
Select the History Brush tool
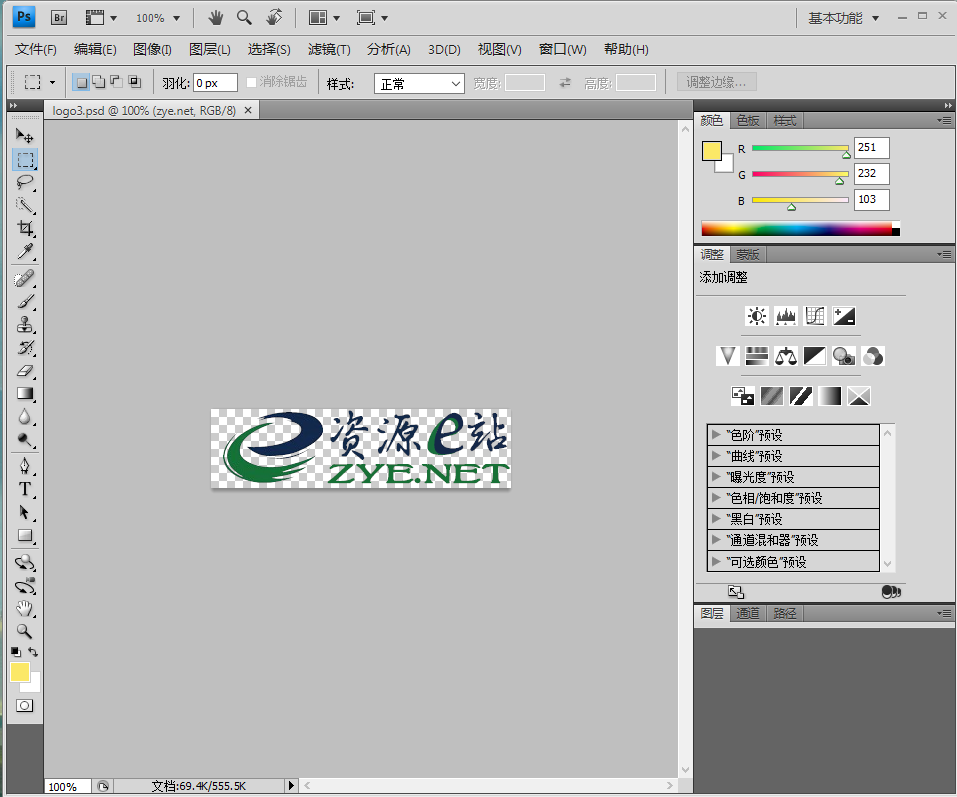click(24, 348)
